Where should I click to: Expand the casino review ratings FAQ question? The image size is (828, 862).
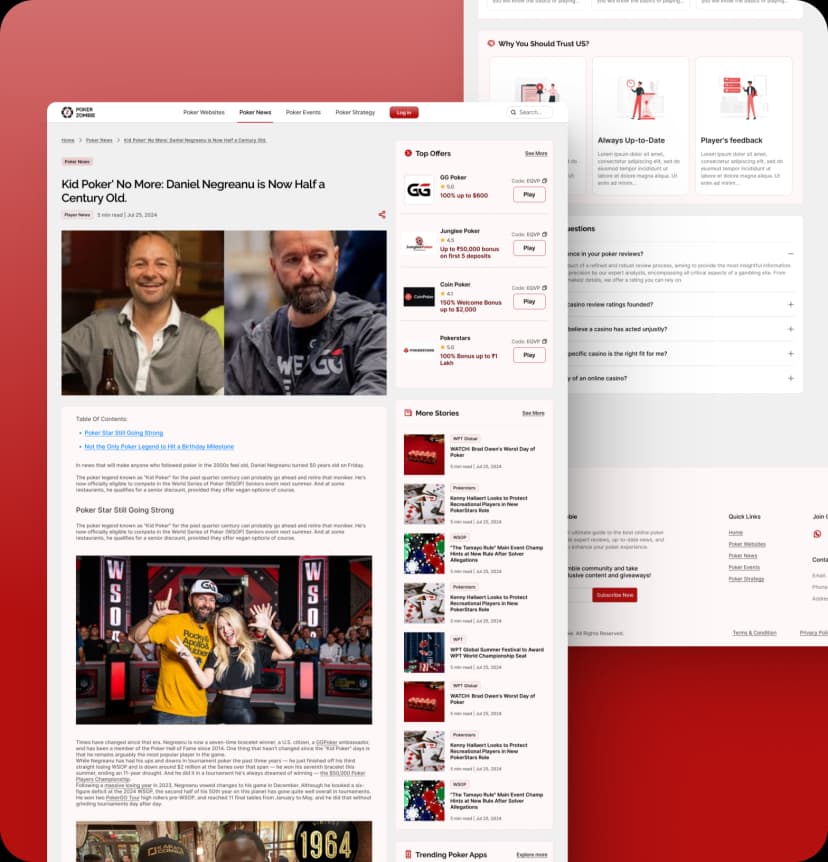(791, 304)
